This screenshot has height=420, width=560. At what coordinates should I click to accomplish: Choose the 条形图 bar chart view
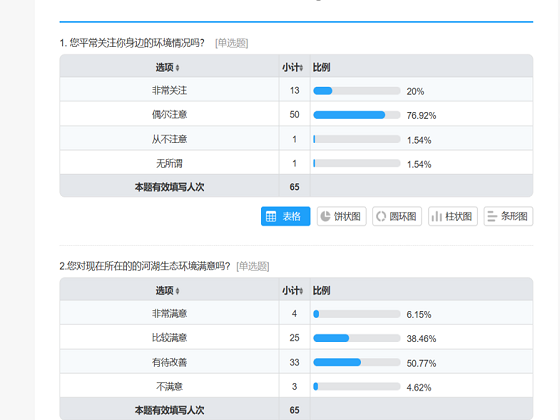[508, 216]
